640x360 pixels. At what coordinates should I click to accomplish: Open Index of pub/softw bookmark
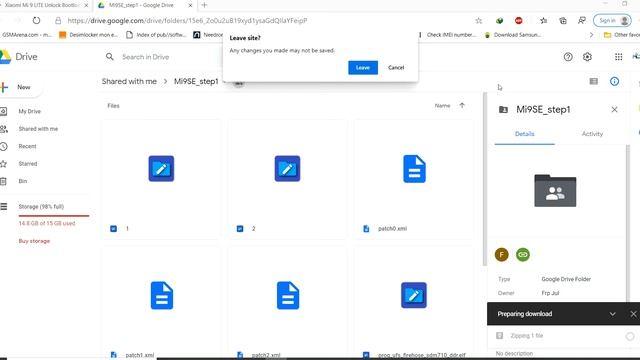click(156, 35)
